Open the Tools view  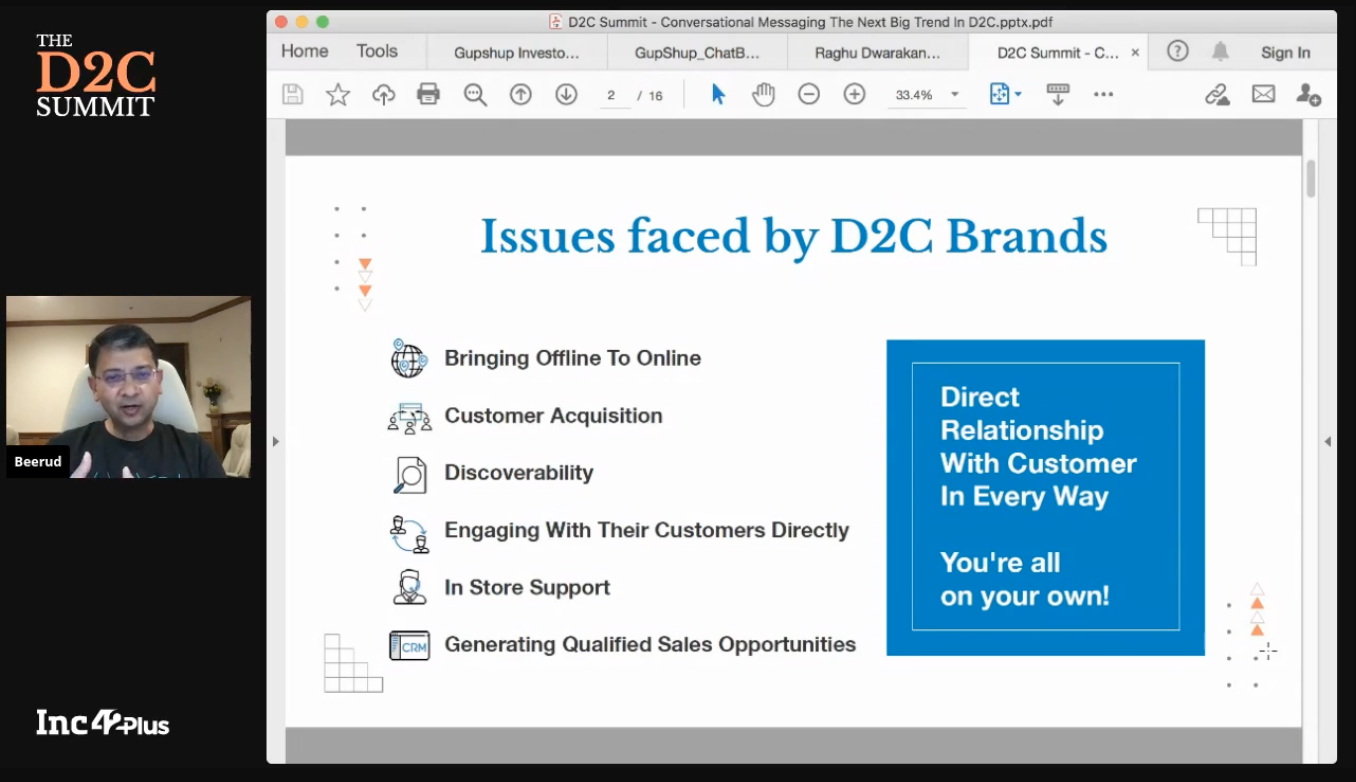(377, 51)
